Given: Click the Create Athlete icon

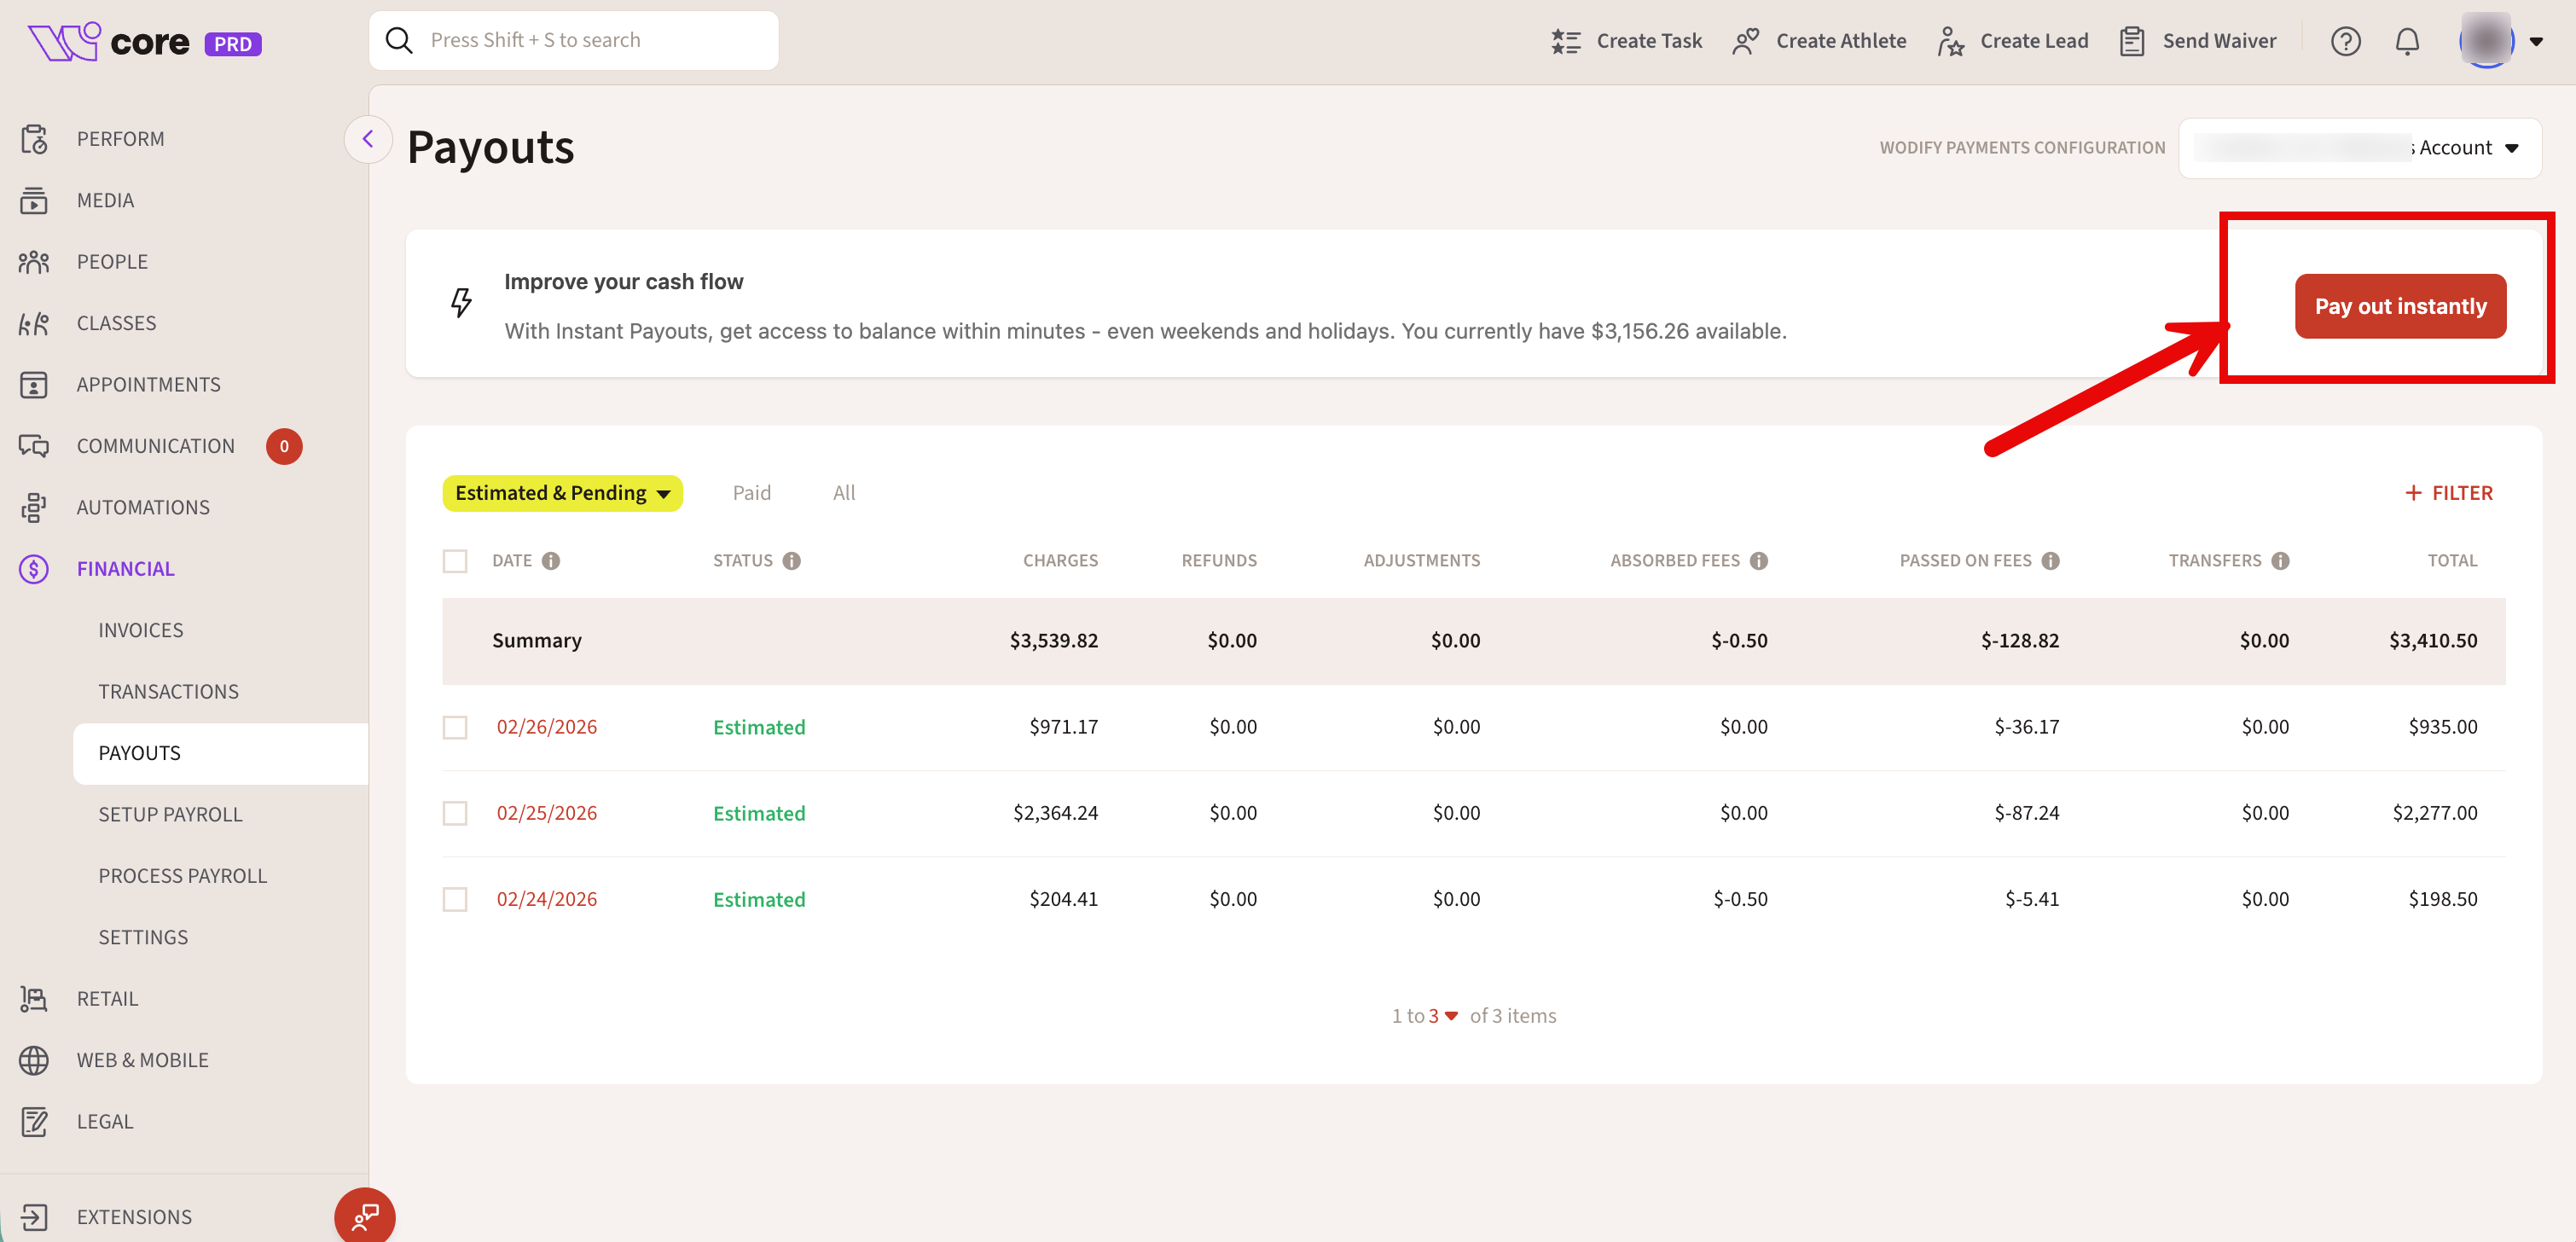Looking at the screenshot, I should pos(1745,41).
